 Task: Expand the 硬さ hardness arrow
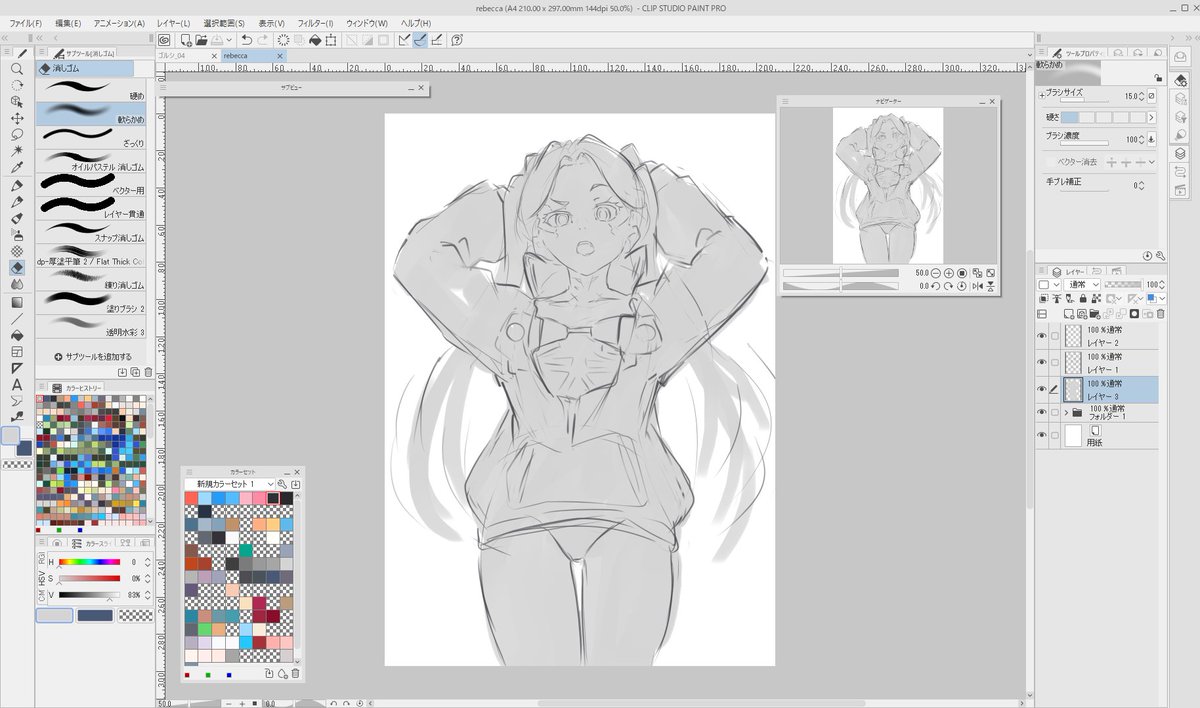pyautogui.click(x=1151, y=118)
